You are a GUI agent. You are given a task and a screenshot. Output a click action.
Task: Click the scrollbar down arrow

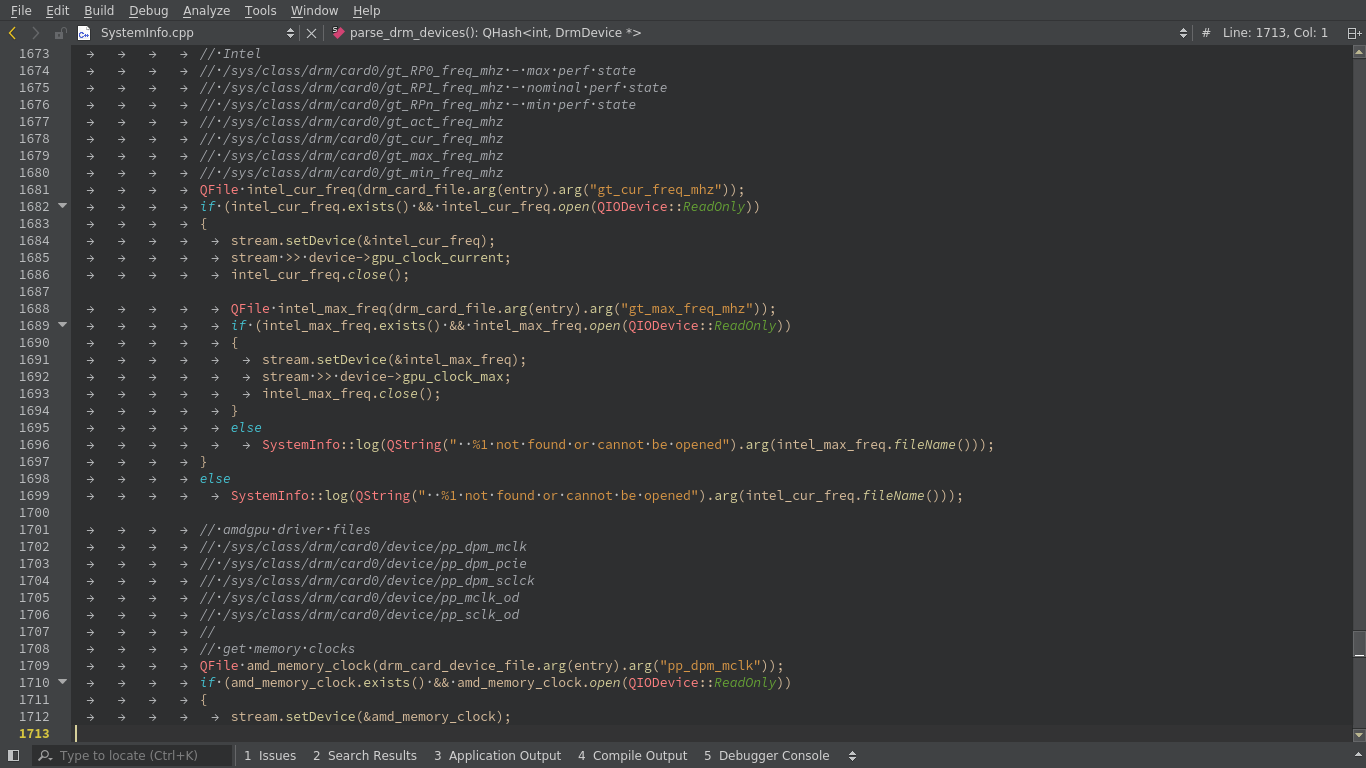click(1359, 735)
